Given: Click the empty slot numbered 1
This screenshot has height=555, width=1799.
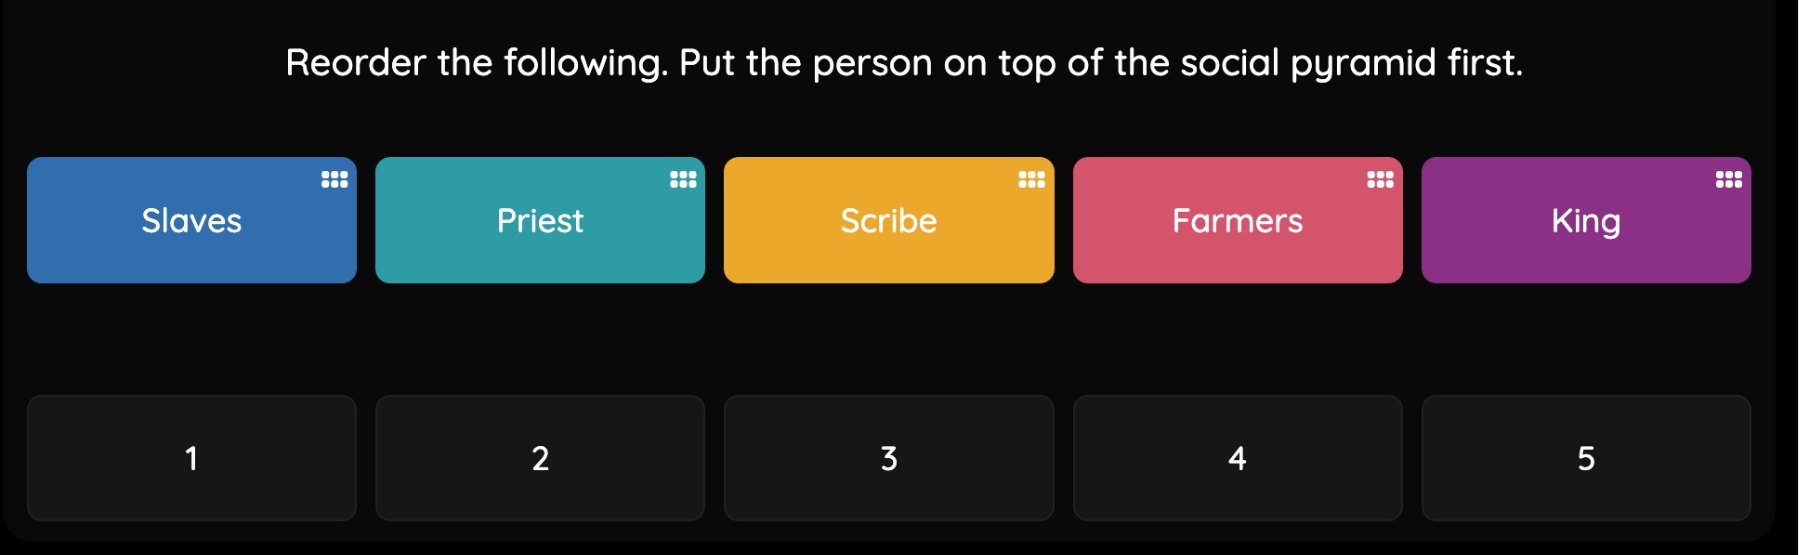Looking at the screenshot, I should (x=191, y=458).
